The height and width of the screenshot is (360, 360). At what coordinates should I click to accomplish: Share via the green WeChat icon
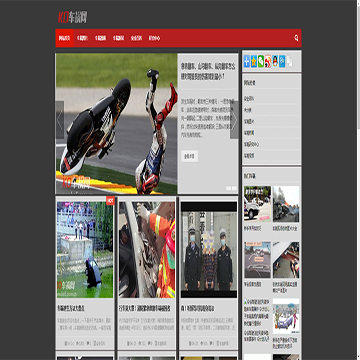(261, 61)
